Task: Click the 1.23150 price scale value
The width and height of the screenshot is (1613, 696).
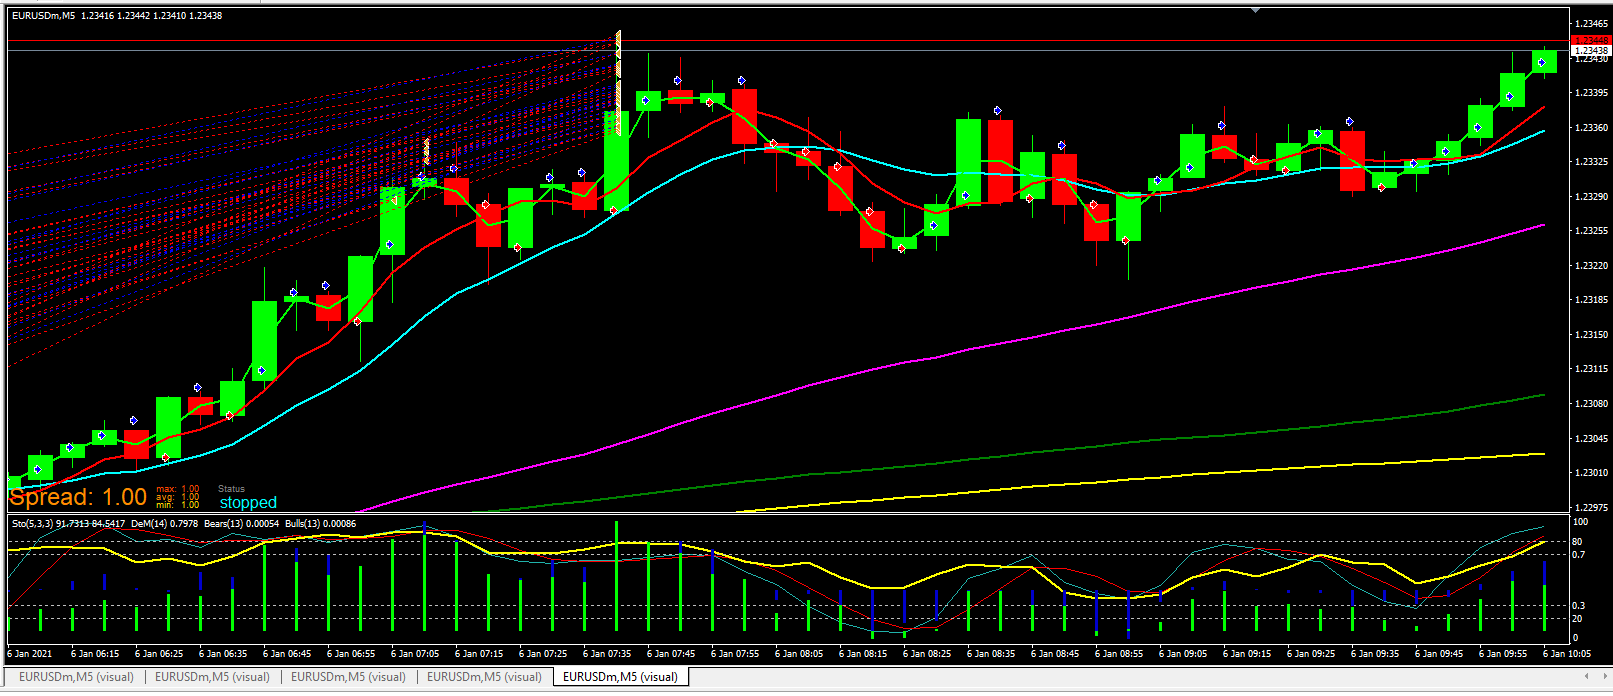Action: pos(1591,335)
